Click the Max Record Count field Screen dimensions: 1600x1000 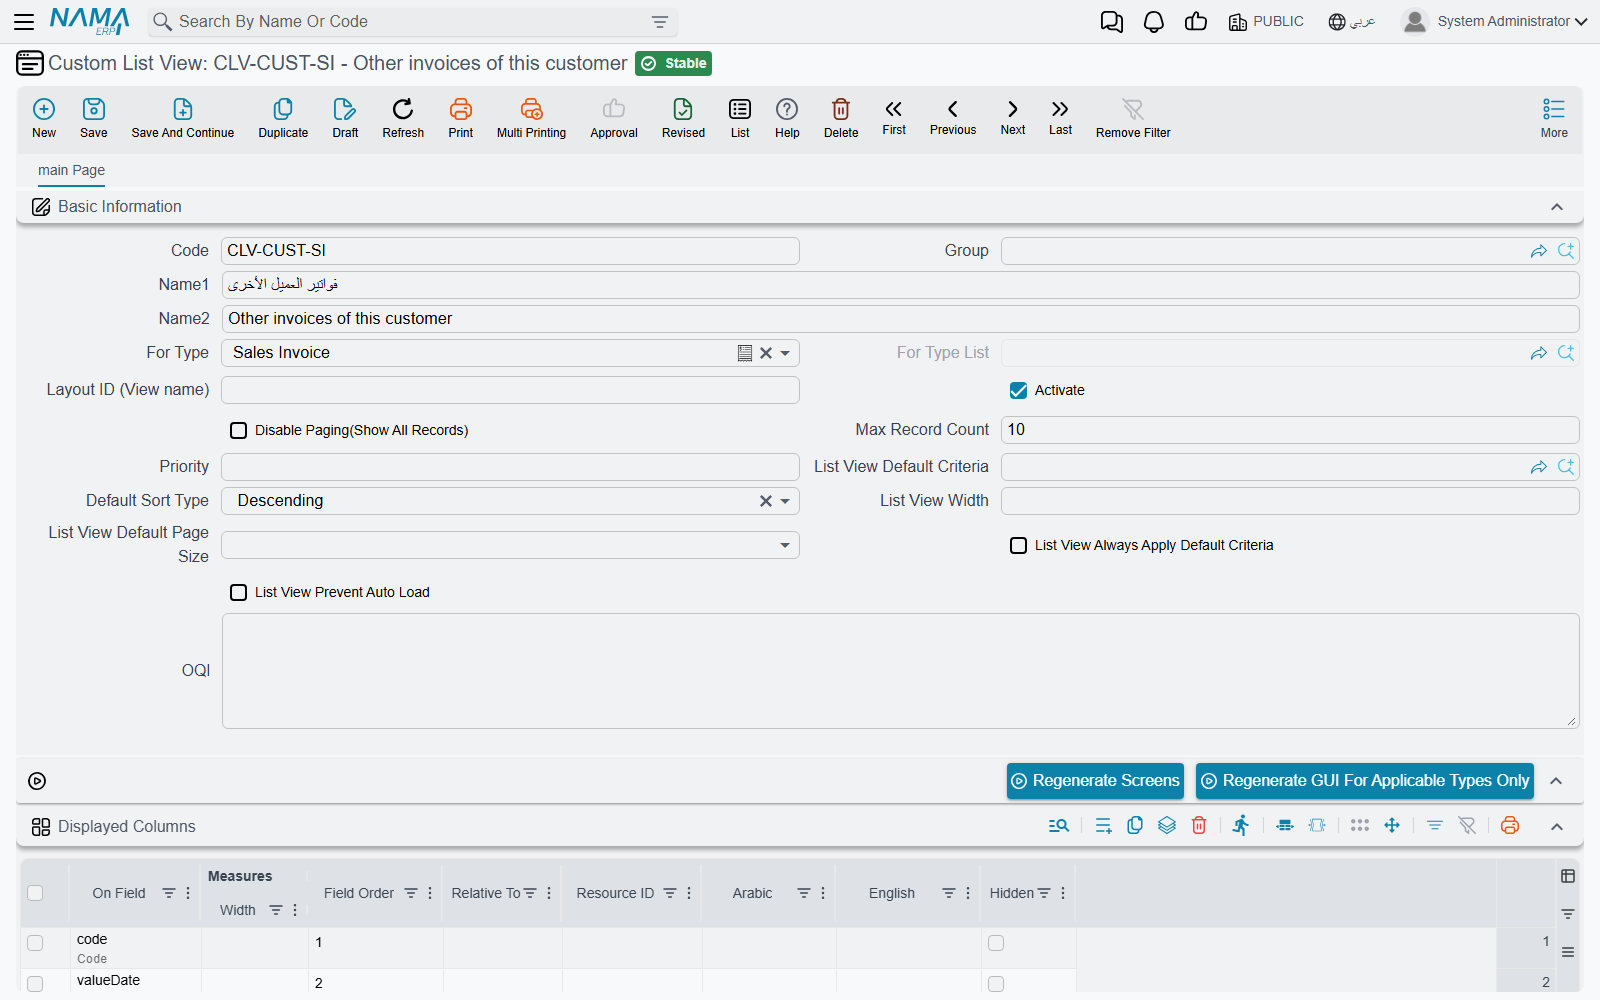1290,430
